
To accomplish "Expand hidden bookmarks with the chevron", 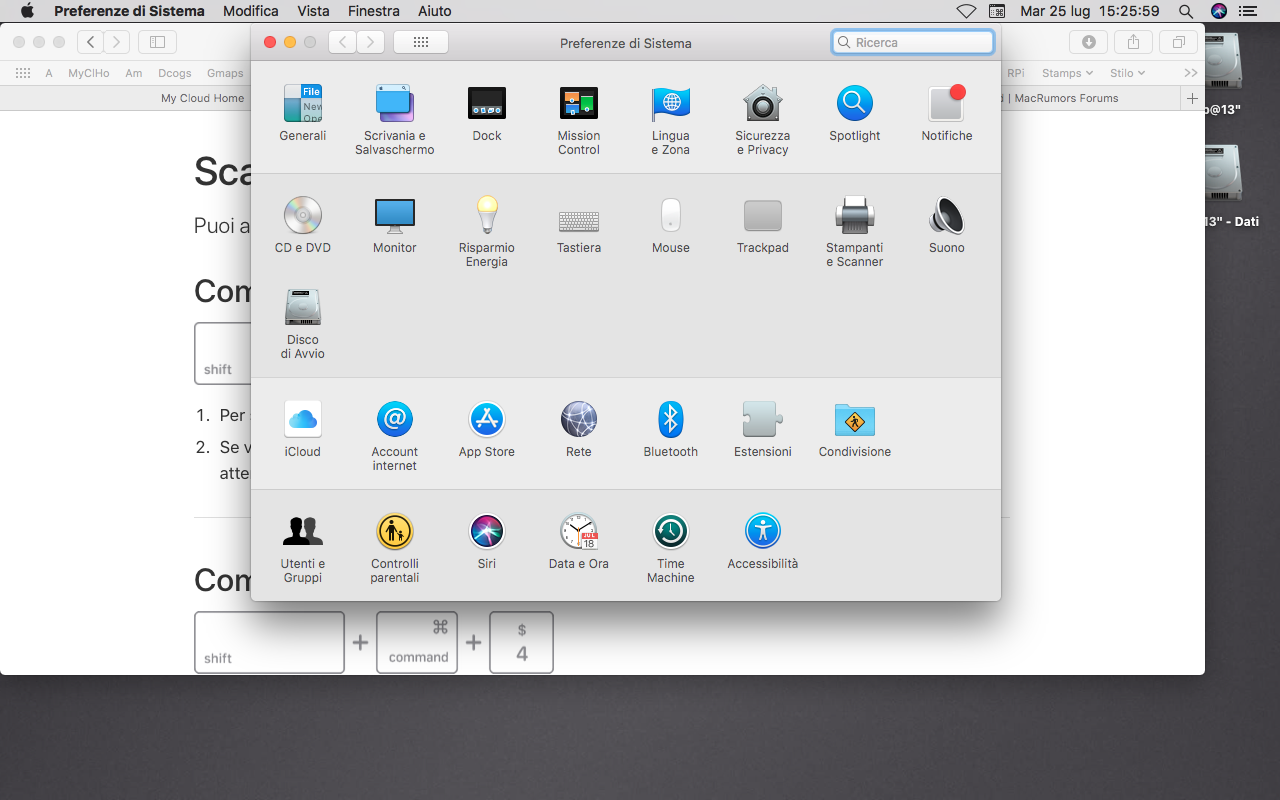I will coord(1190,73).
